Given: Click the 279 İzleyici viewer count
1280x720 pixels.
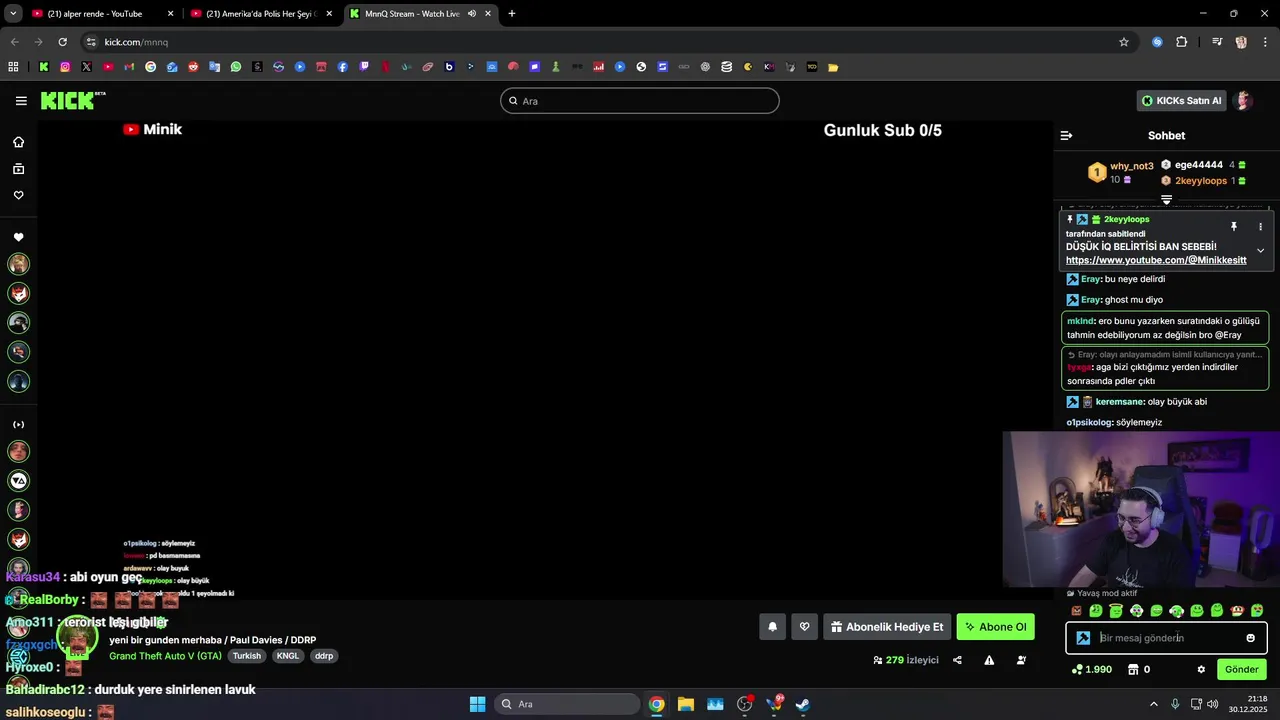Looking at the screenshot, I should (x=905, y=660).
